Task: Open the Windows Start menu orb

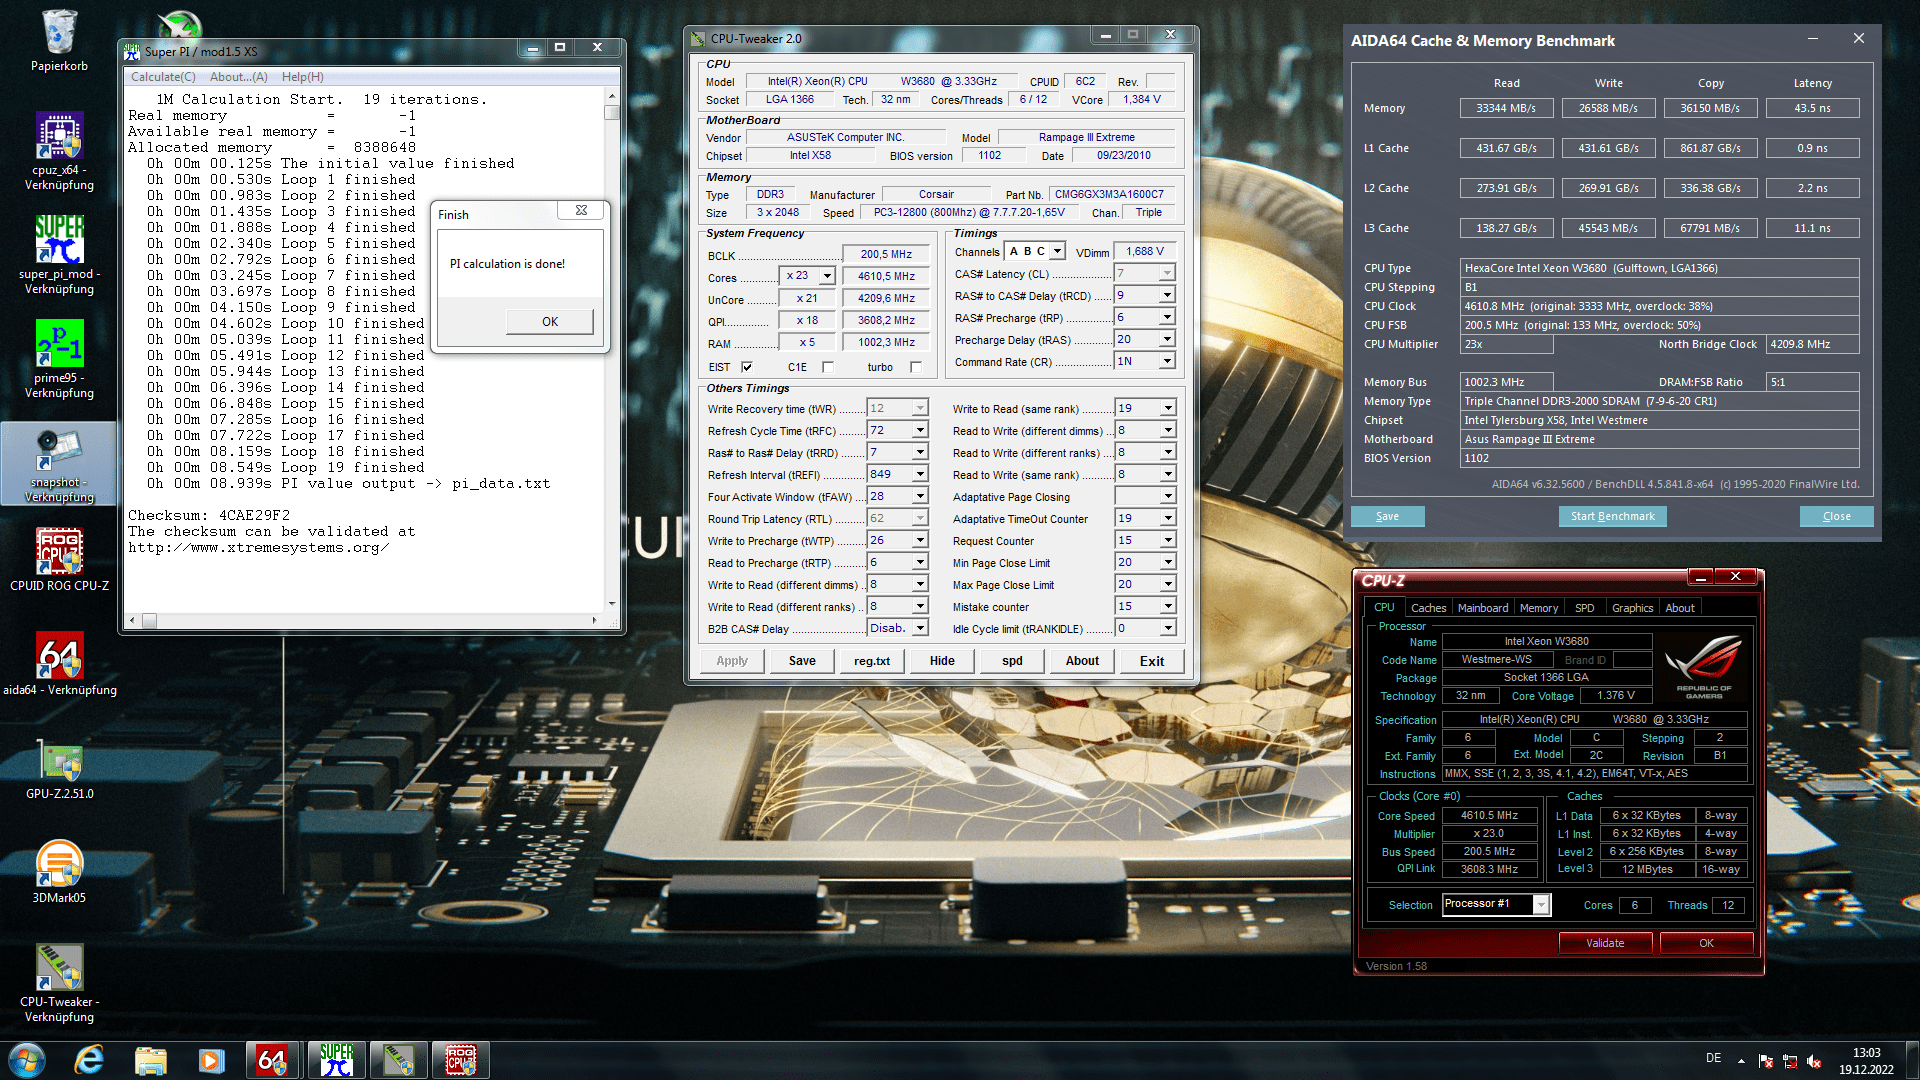Action: click(27, 1060)
